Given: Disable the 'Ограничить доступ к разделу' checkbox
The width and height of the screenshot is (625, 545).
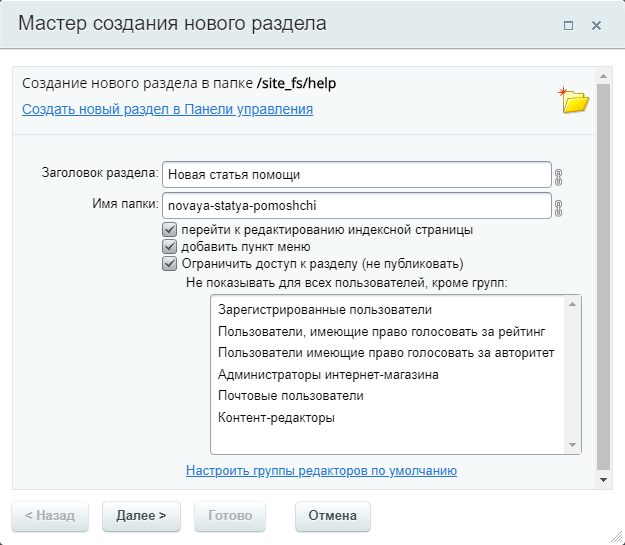Looking at the screenshot, I should click(x=169, y=264).
